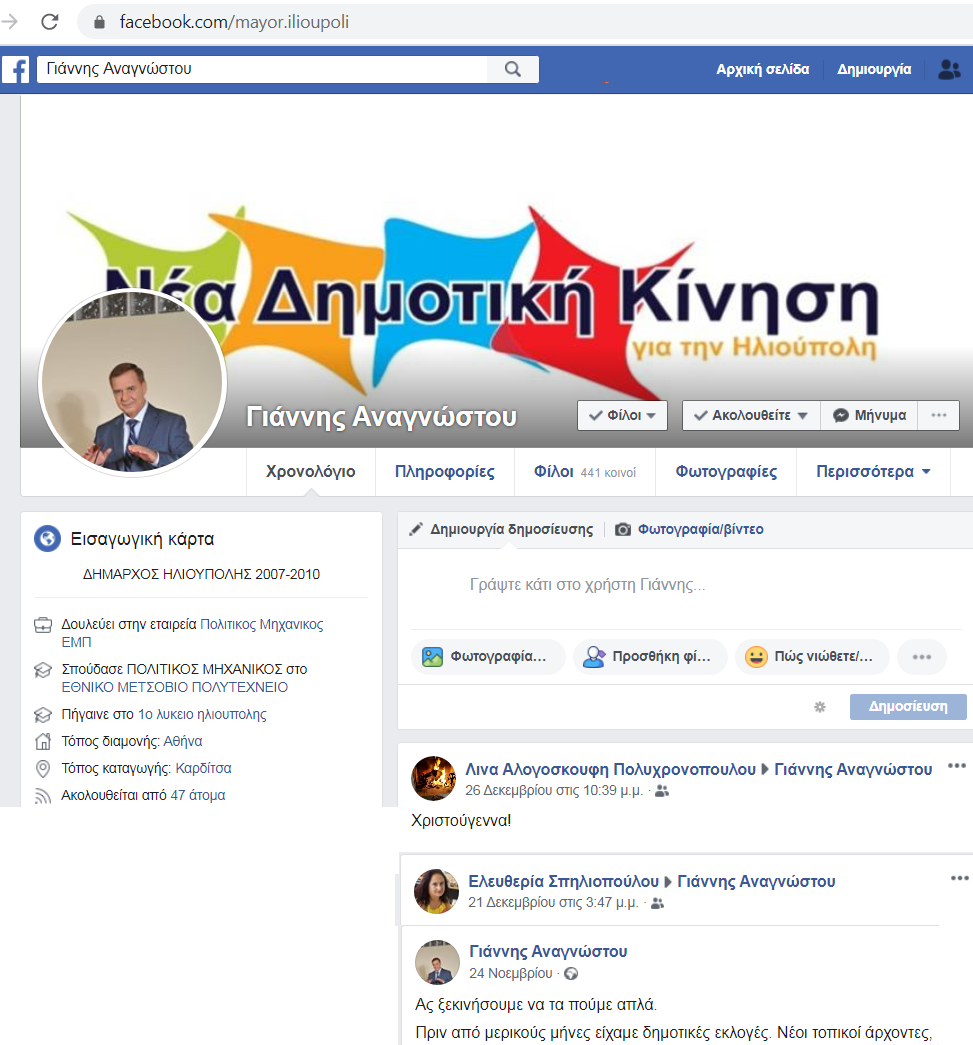Image resolution: width=973 pixels, height=1045 pixels.
Task: Click the Προσθήκη φί... tag friends button
Action: pos(650,657)
